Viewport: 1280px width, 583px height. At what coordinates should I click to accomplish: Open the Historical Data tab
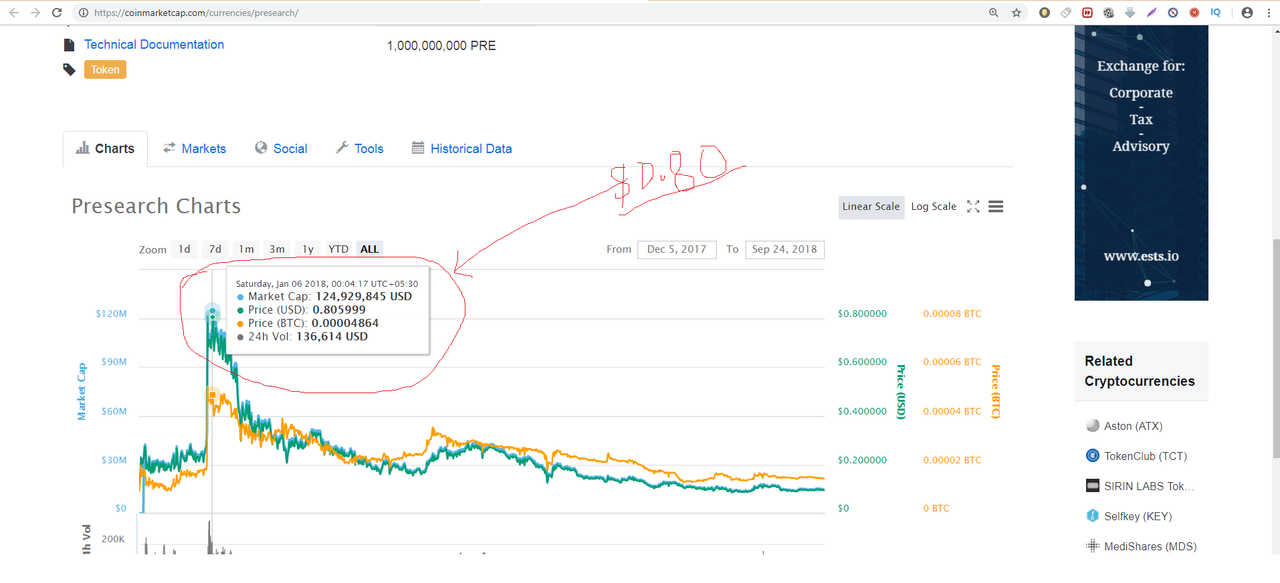tap(462, 149)
